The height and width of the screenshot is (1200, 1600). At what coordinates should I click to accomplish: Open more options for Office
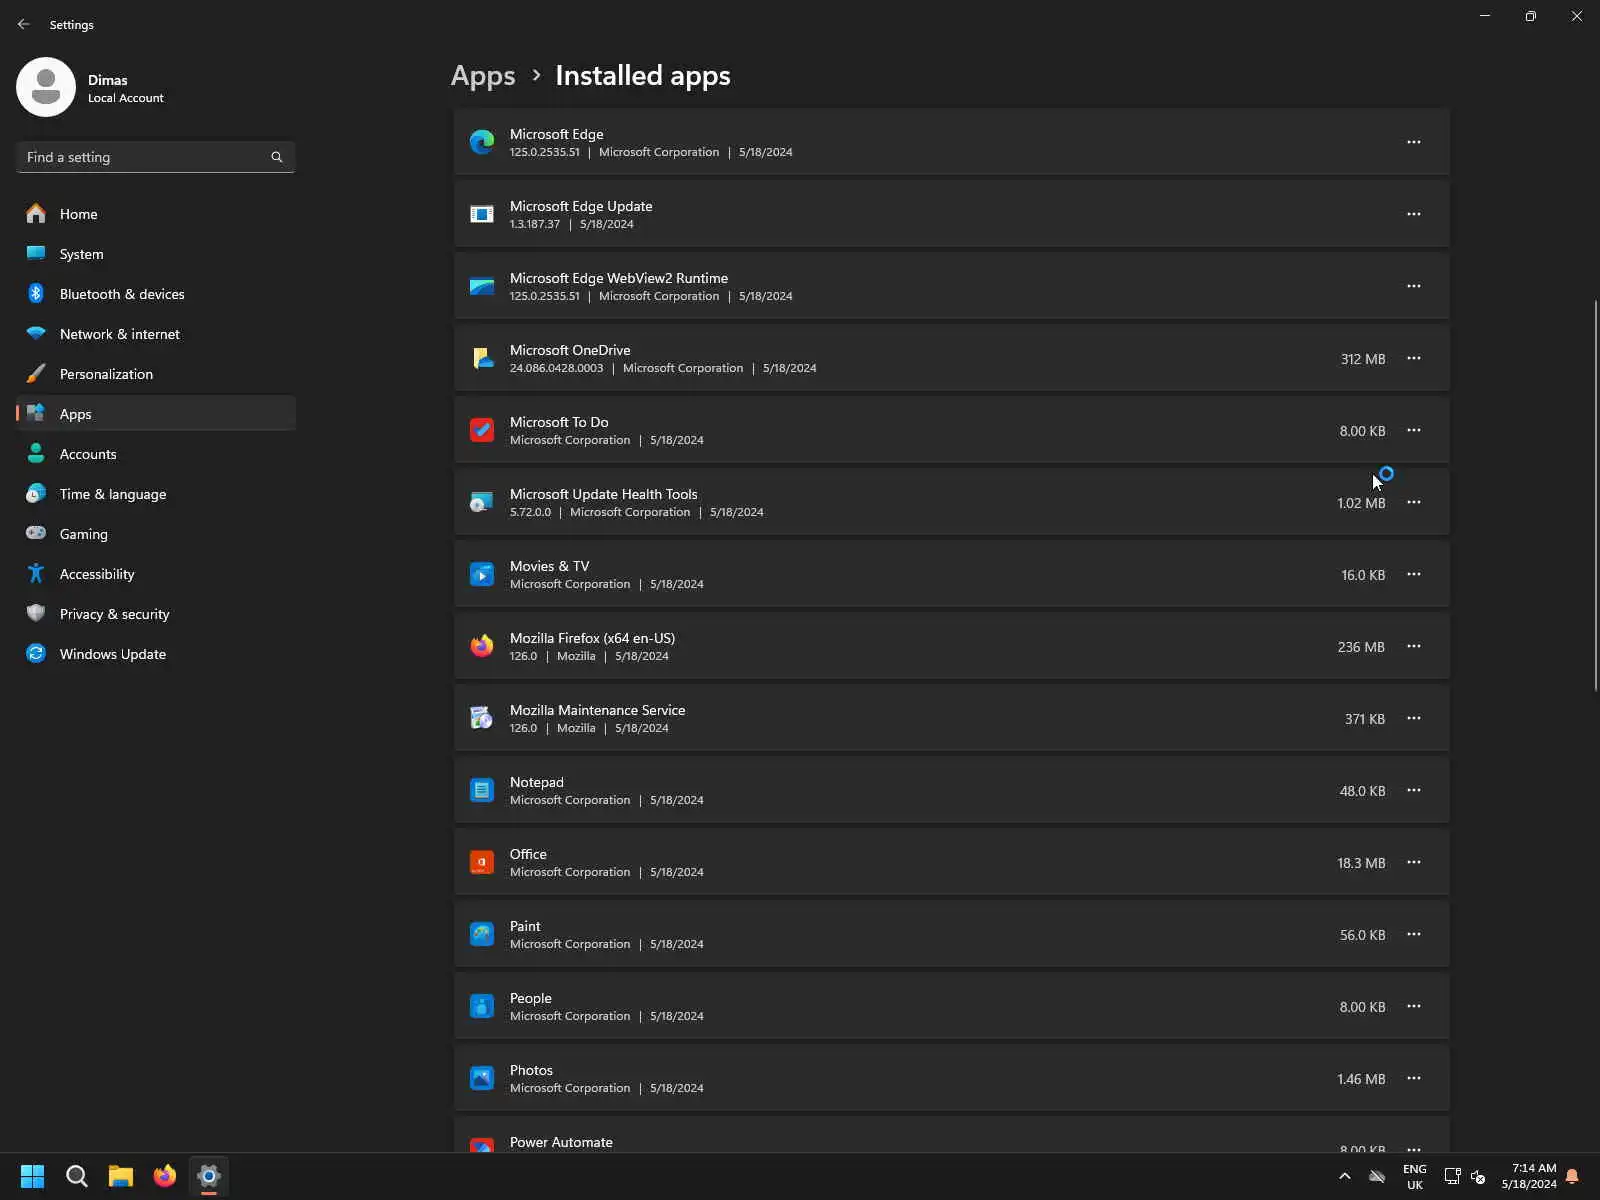click(x=1414, y=862)
